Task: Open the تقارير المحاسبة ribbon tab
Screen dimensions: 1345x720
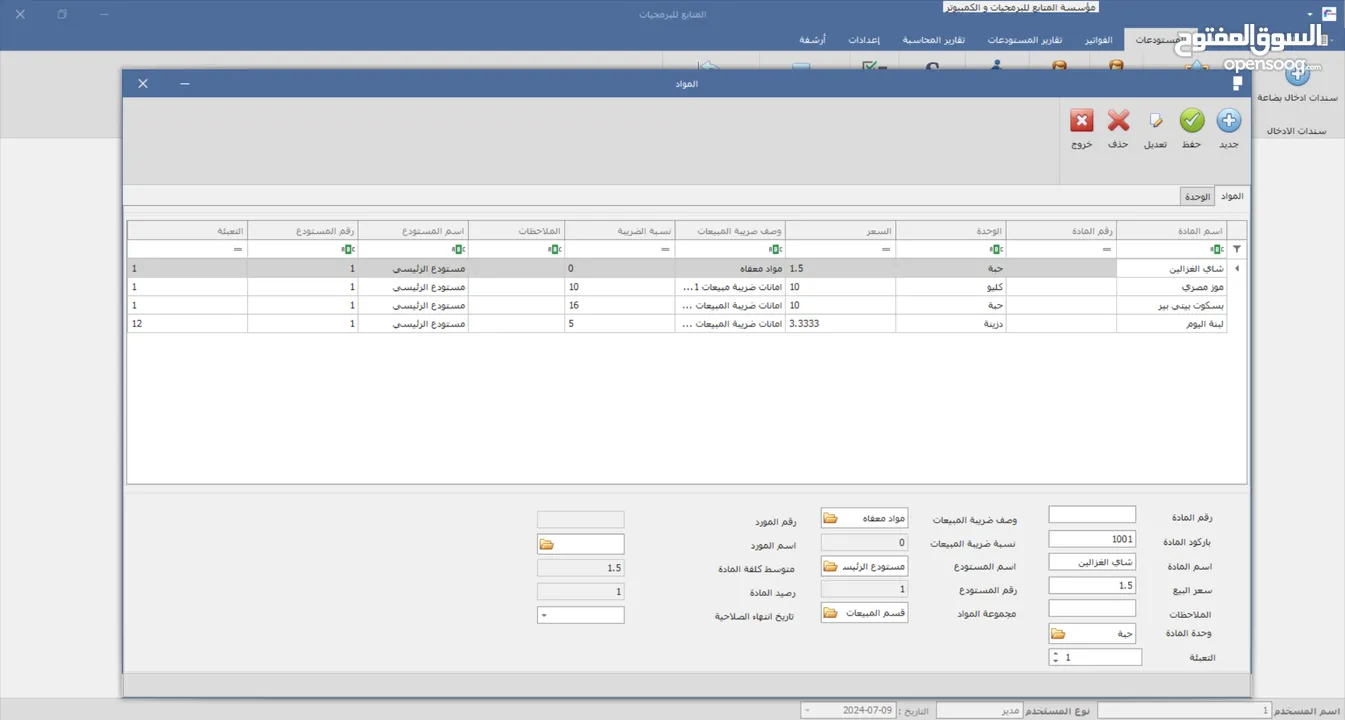Action: click(934, 40)
